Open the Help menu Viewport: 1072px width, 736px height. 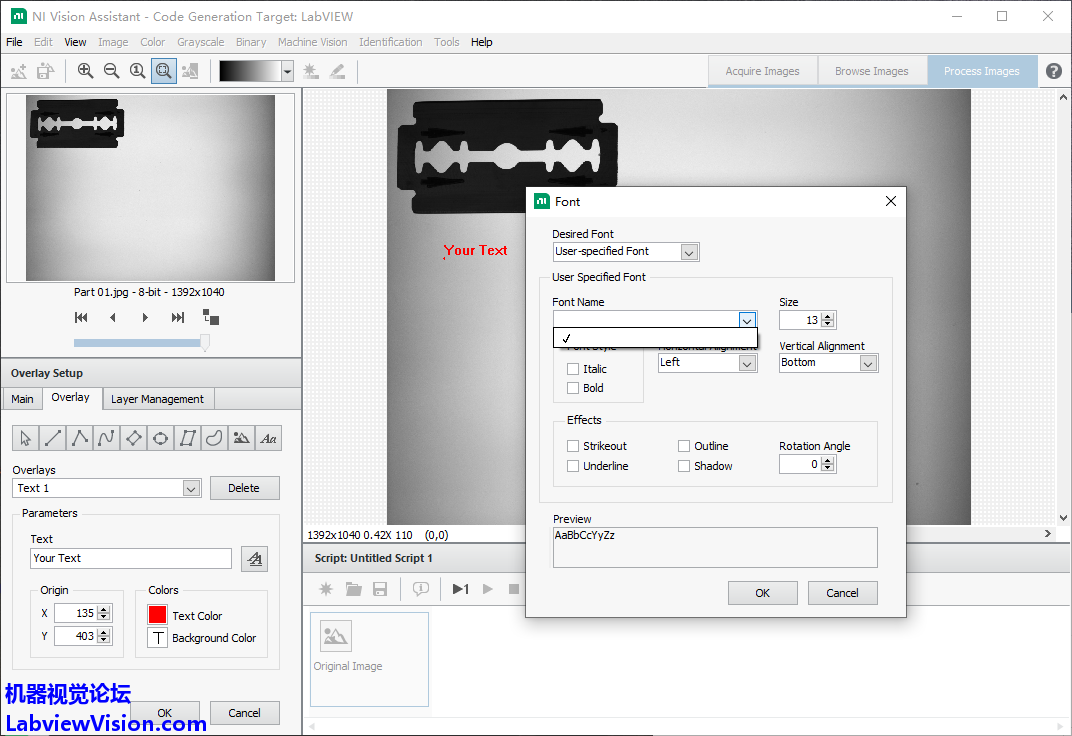(481, 42)
